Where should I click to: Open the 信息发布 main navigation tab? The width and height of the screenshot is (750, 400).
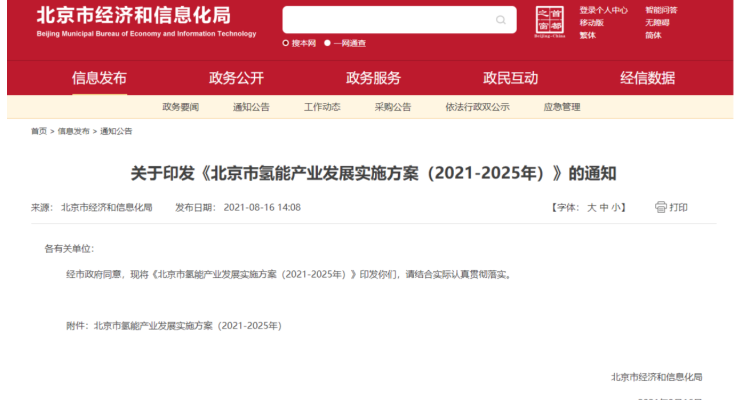tap(99, 78)
